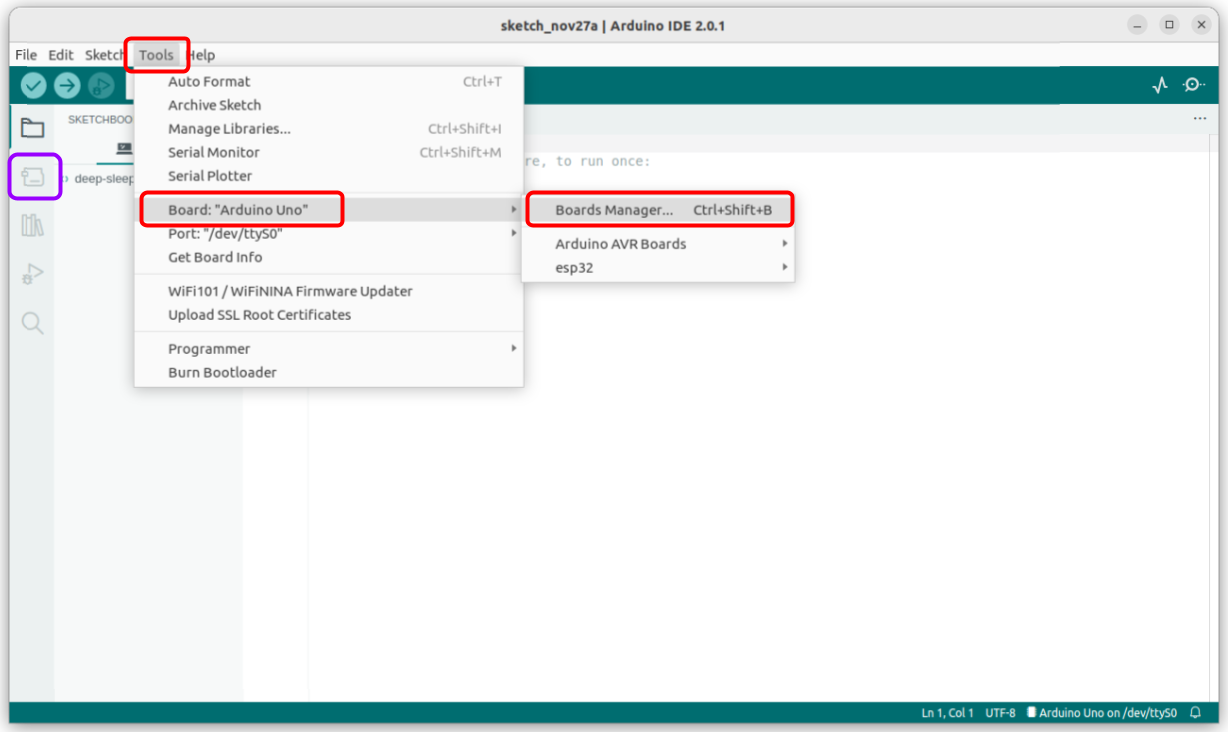Select Serial Monitor from Tools menu

click(211, 152)
